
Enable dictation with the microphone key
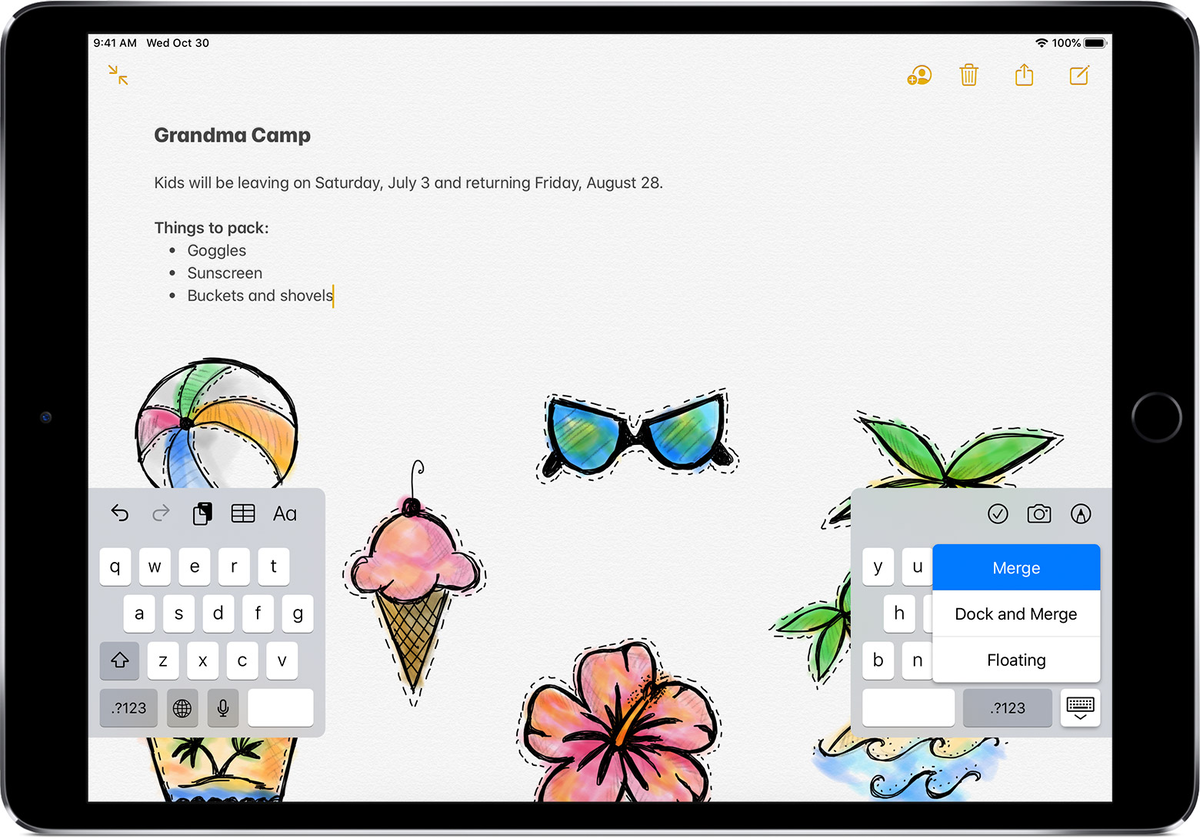[x=222, y=708]
